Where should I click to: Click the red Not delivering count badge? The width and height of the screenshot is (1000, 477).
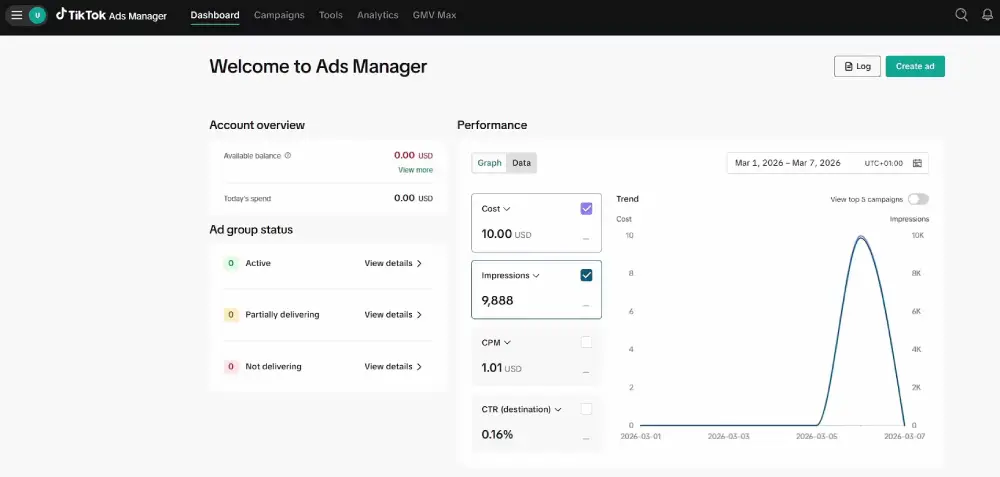[x=231, y=367]
